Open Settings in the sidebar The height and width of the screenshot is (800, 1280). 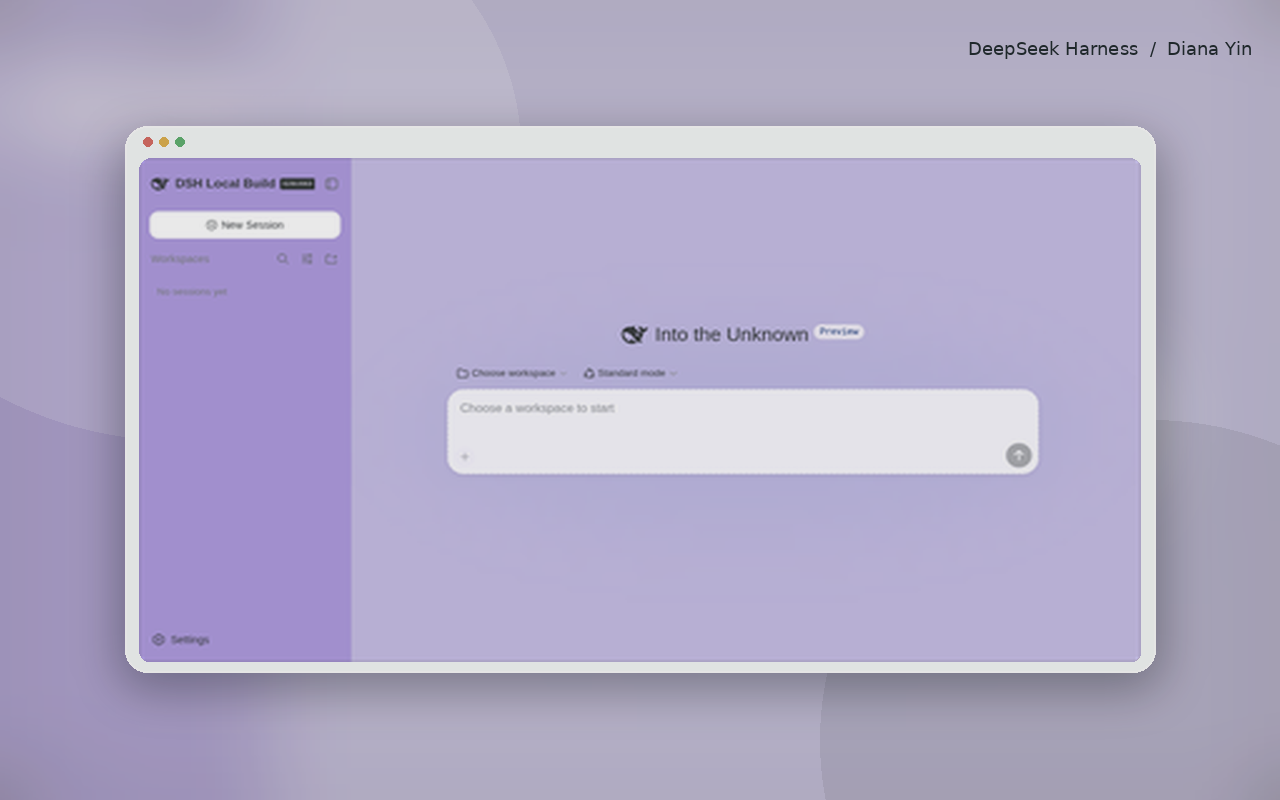click(181, 640)
